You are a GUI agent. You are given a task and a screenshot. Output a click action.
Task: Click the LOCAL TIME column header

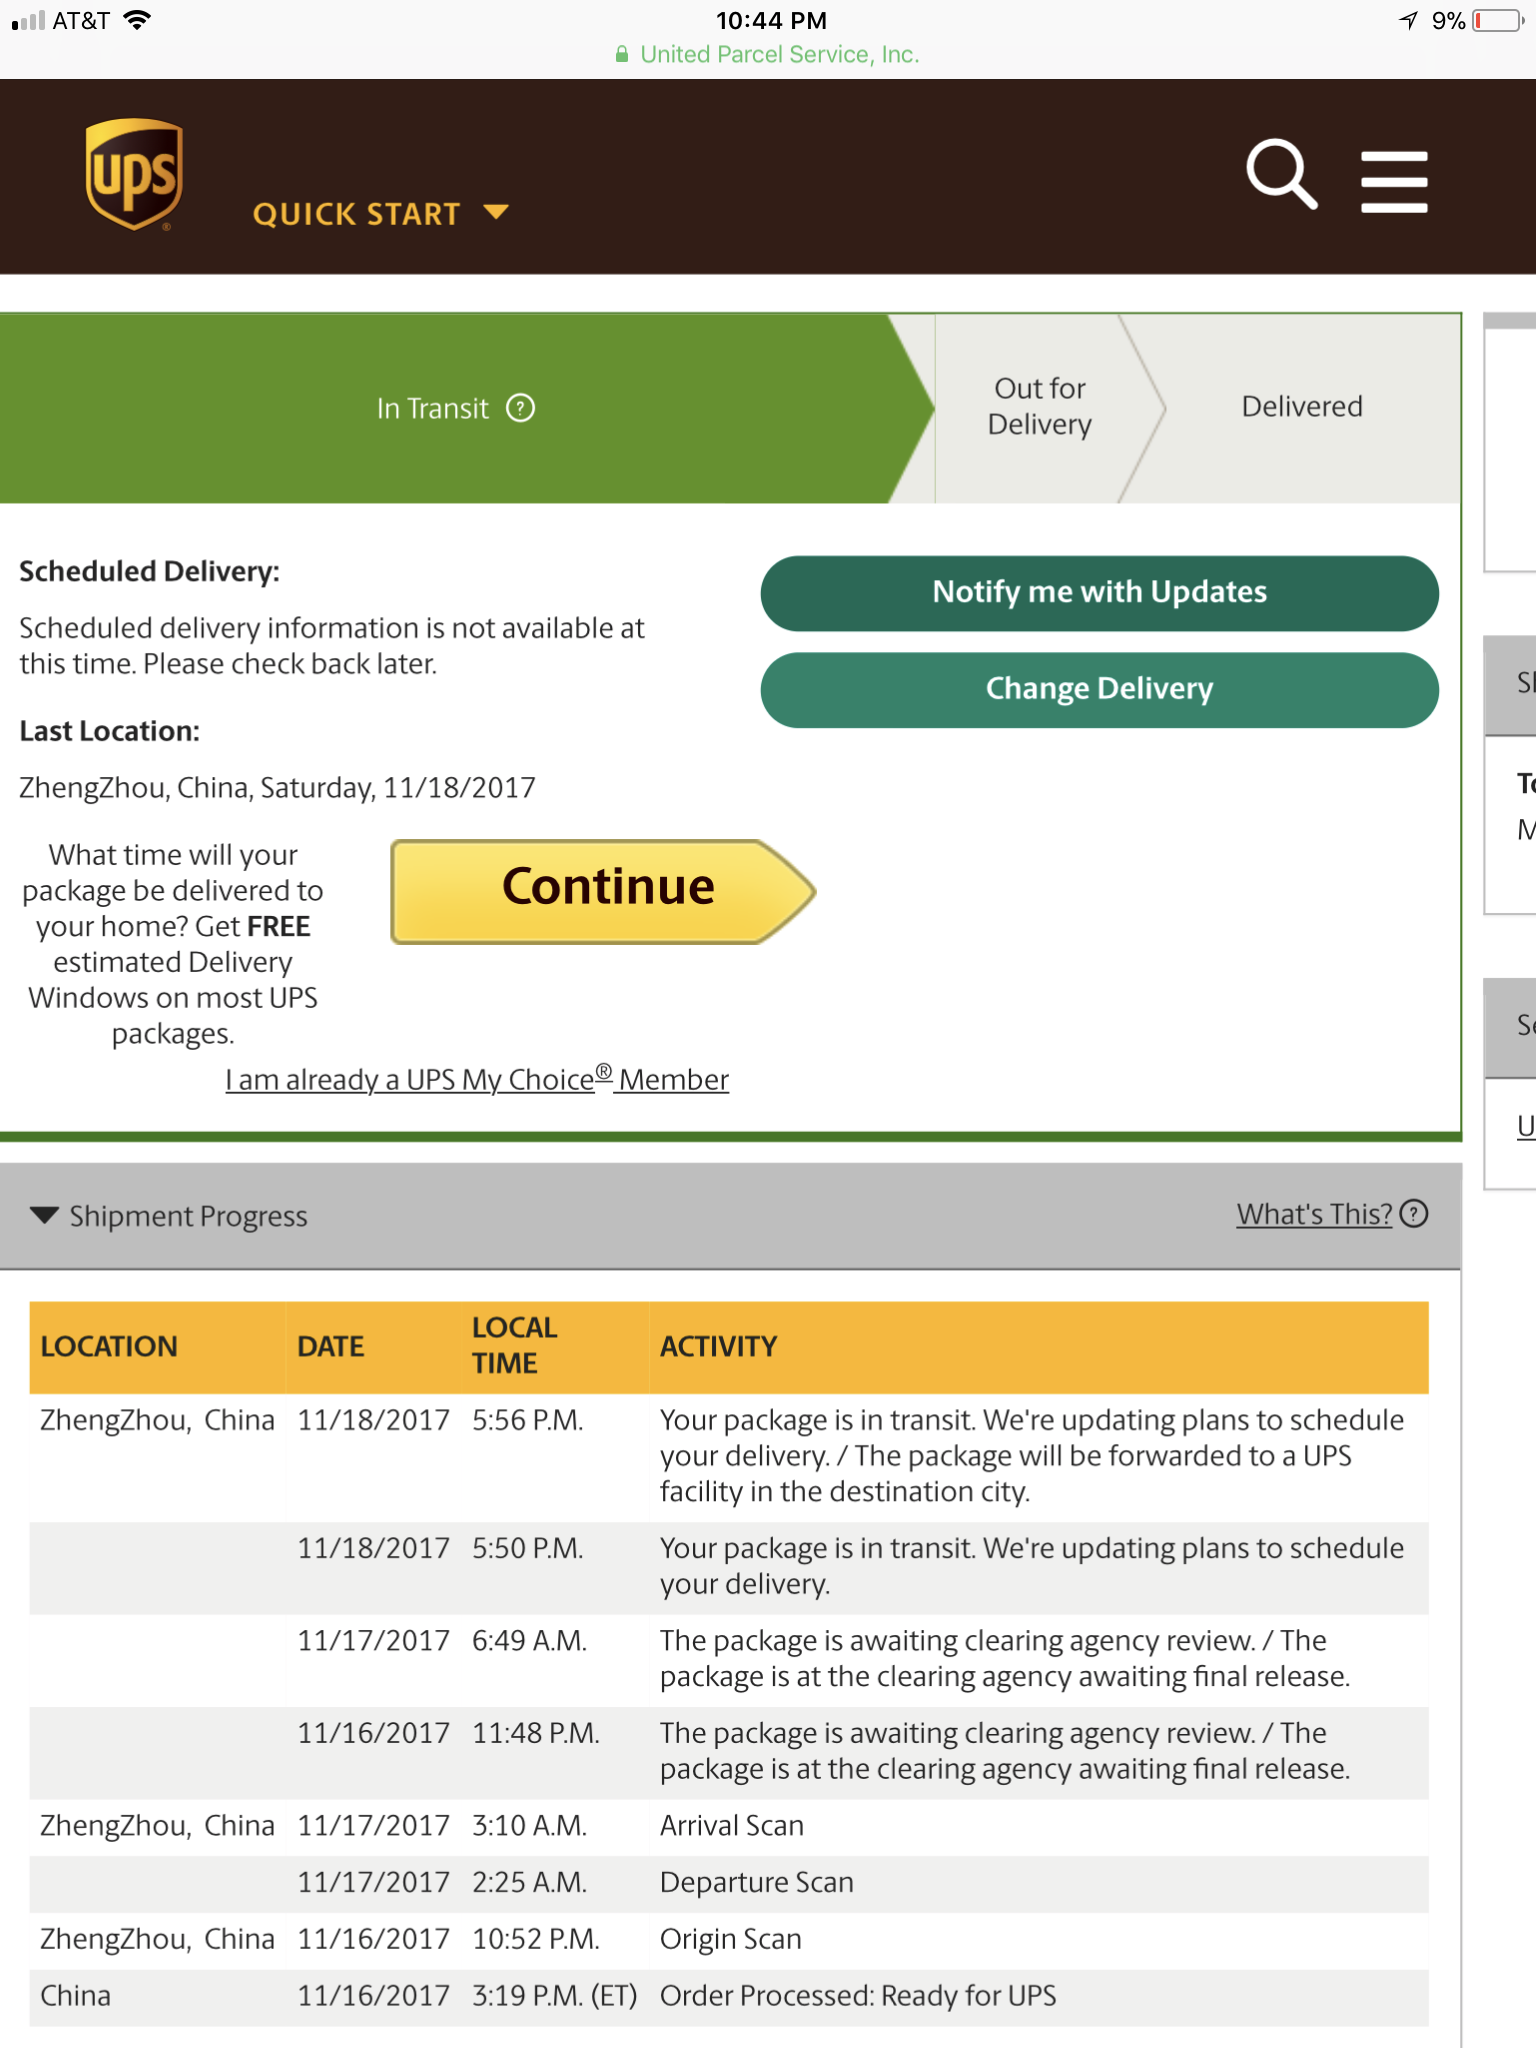tap(515, 1345)
